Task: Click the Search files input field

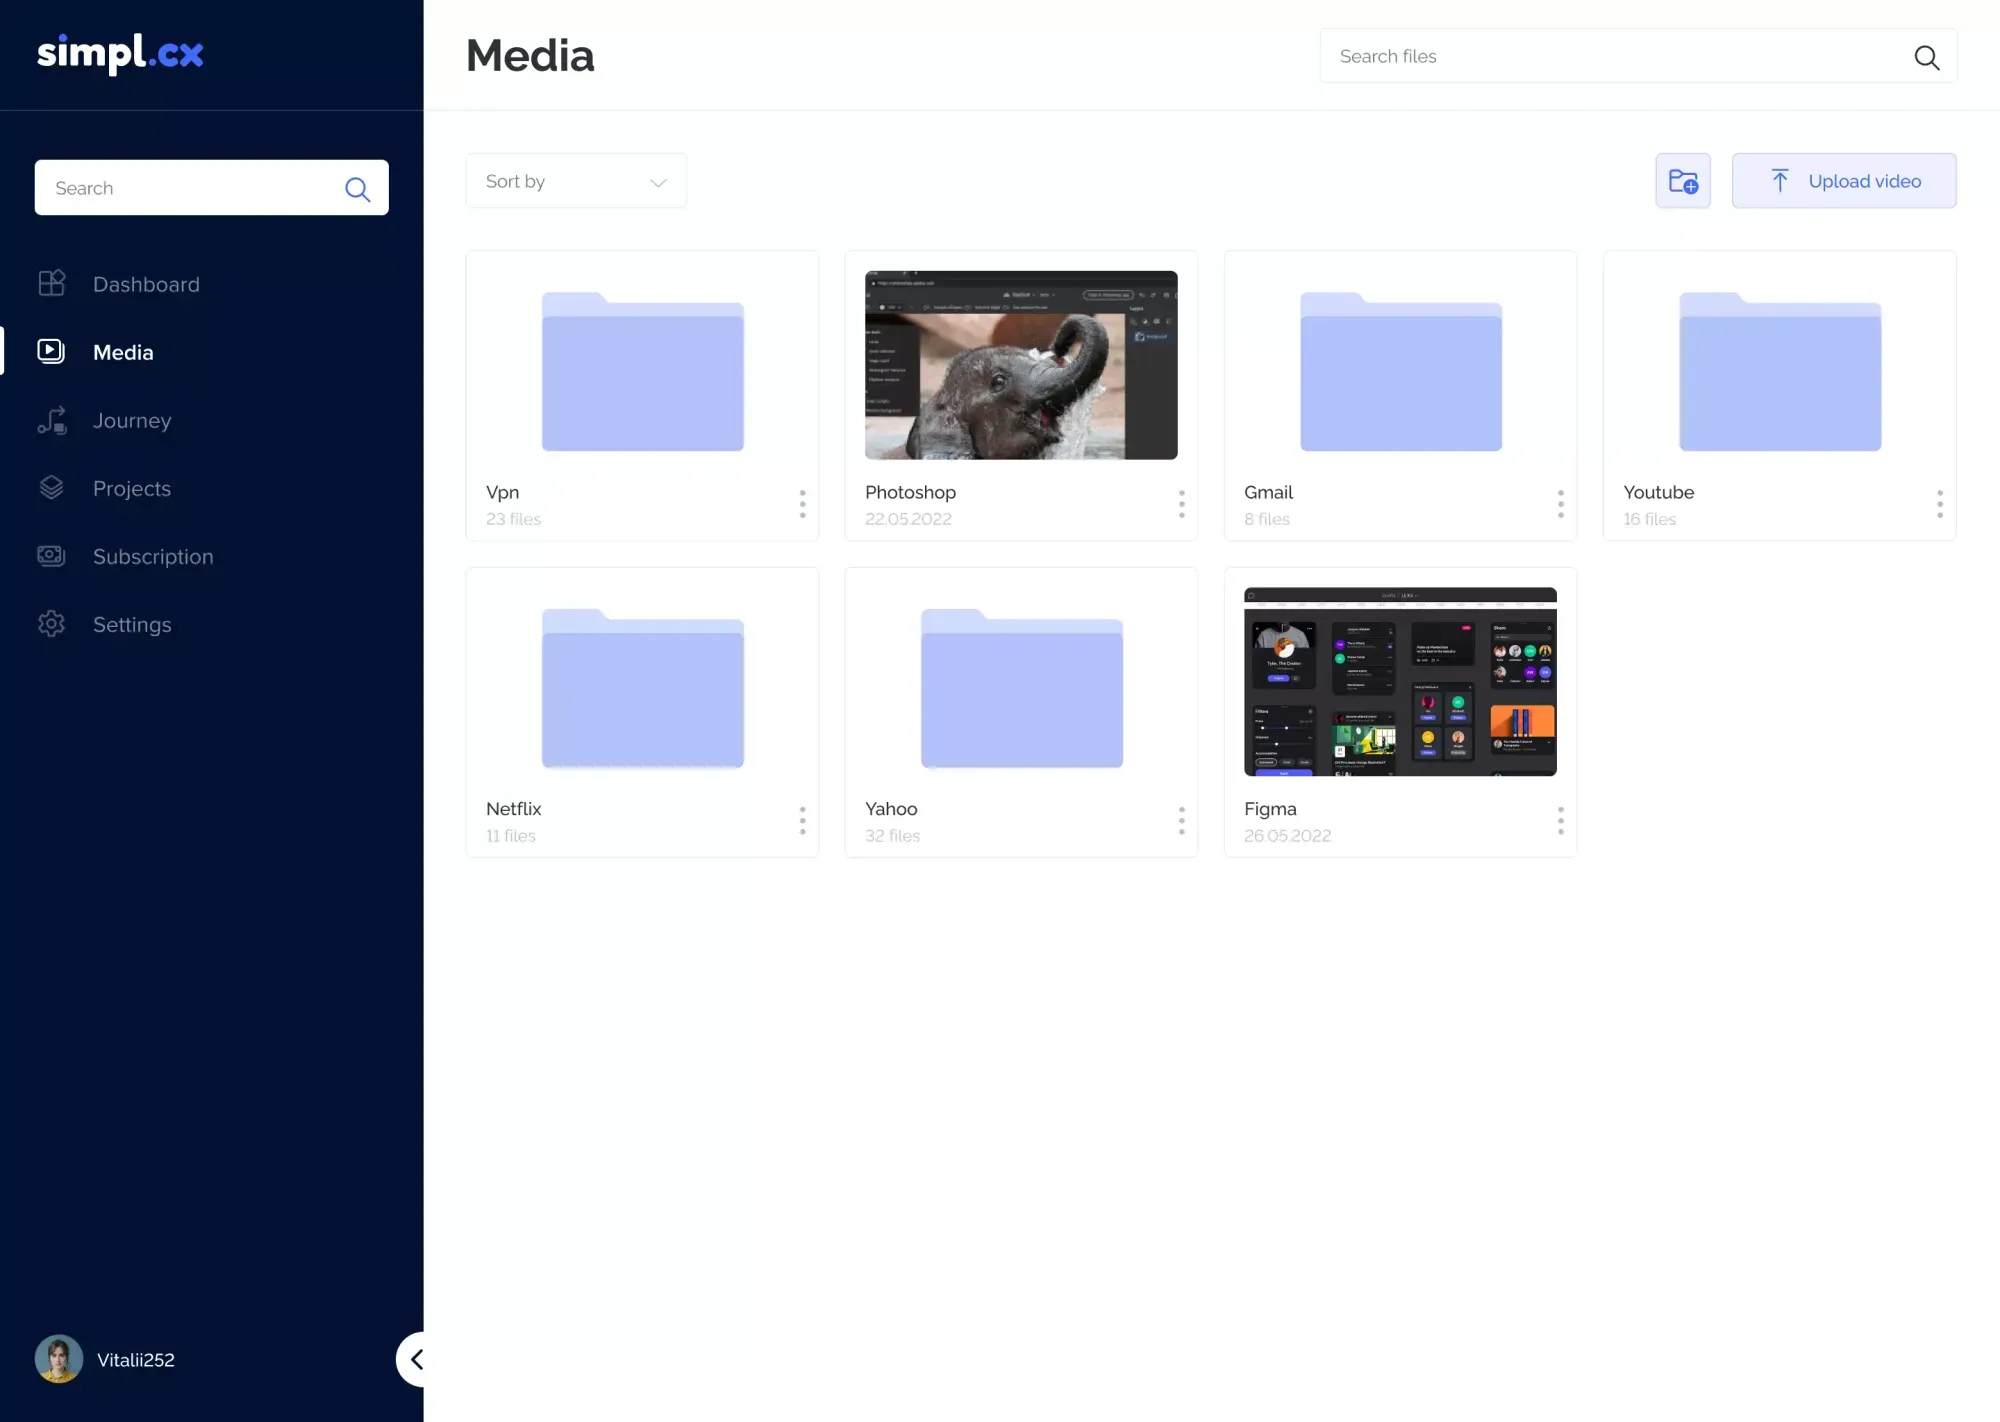Action: 1600,56
